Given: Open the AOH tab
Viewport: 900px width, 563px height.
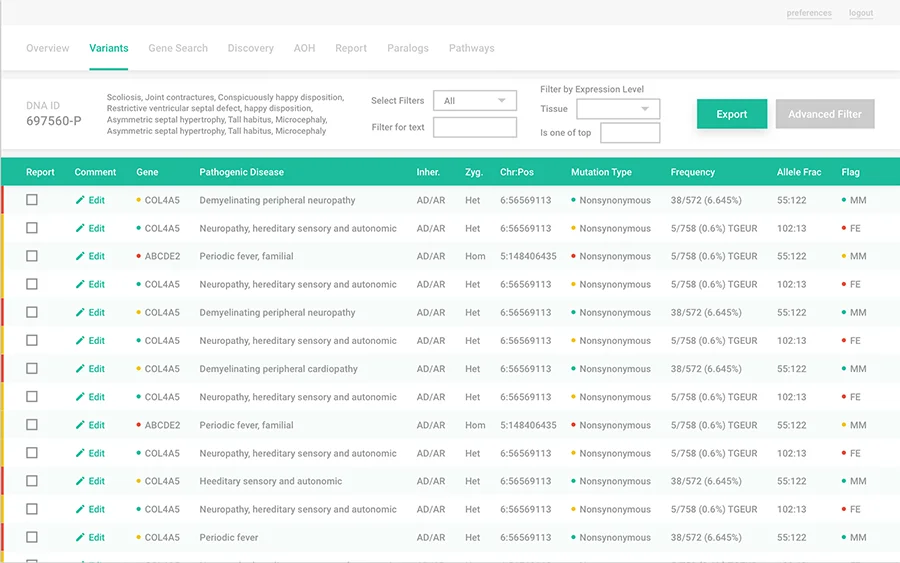Looking at the screenshot, I should pyautogui.click(x=304, y=48).
